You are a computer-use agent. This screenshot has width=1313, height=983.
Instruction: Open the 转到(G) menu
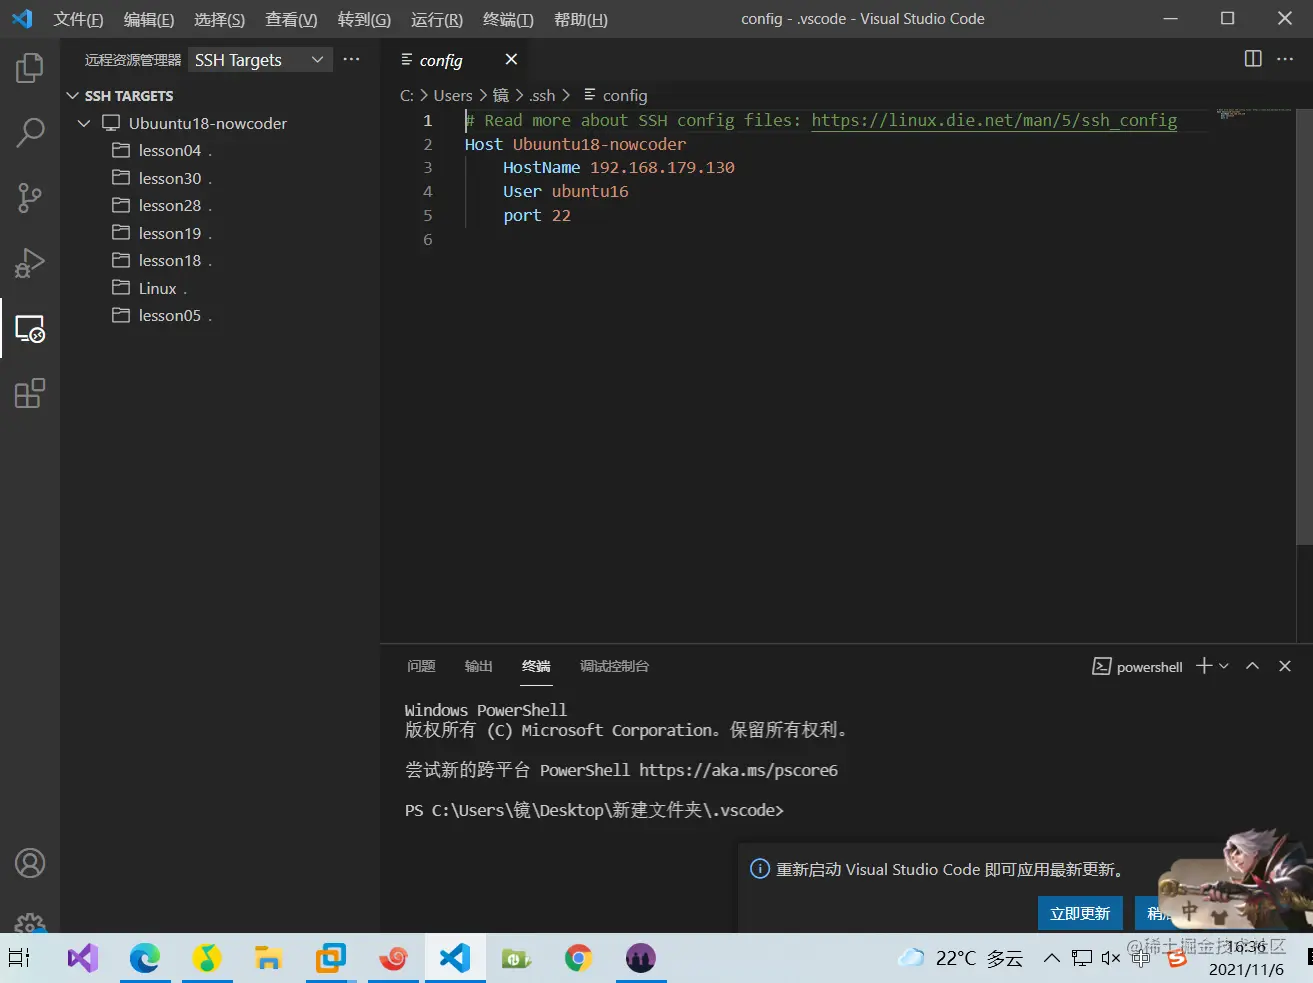(364, 19)
